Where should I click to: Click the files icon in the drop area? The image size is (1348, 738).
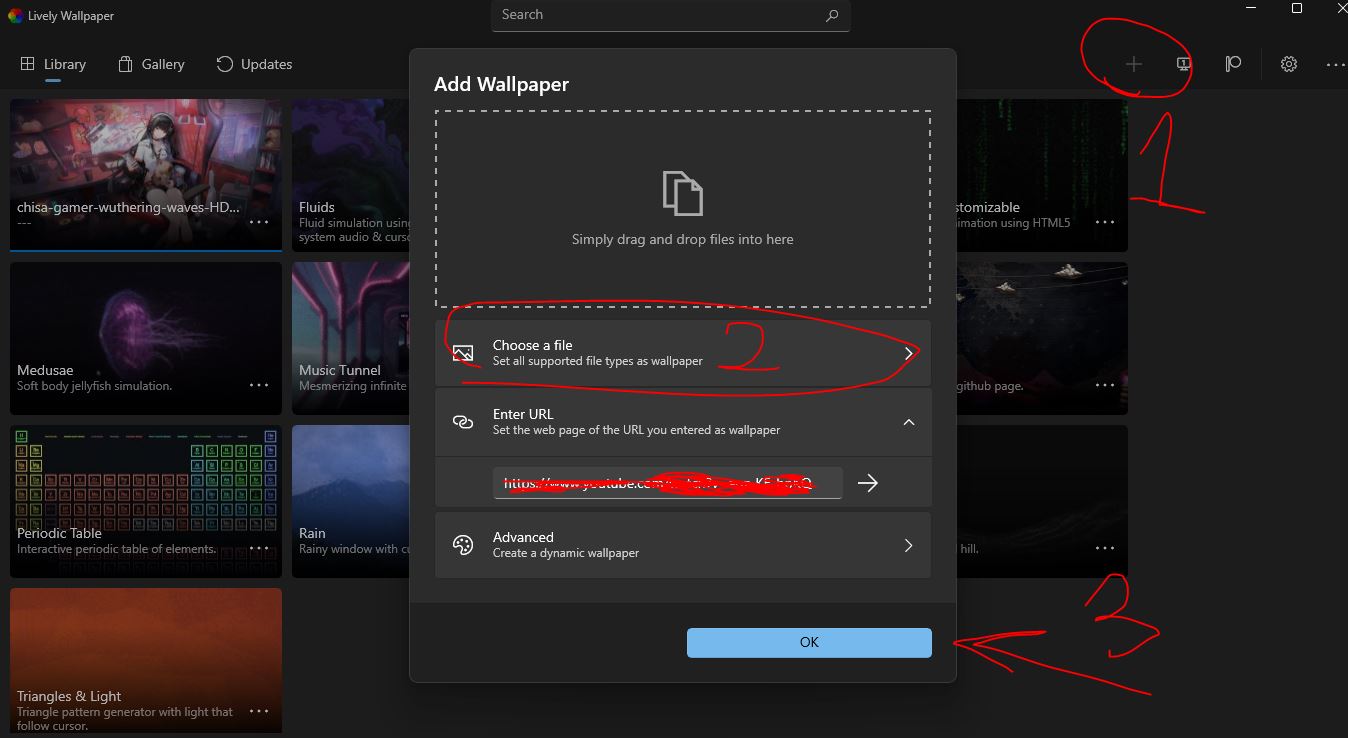click(x=682, y=193)
